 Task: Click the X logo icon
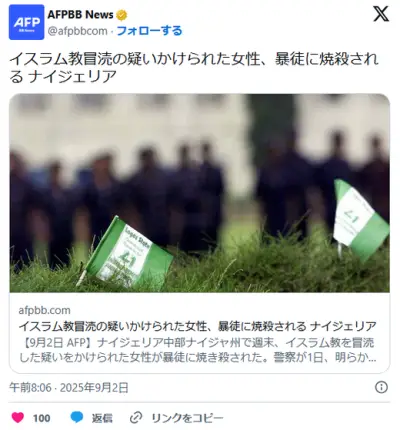[x=381, y=14]
